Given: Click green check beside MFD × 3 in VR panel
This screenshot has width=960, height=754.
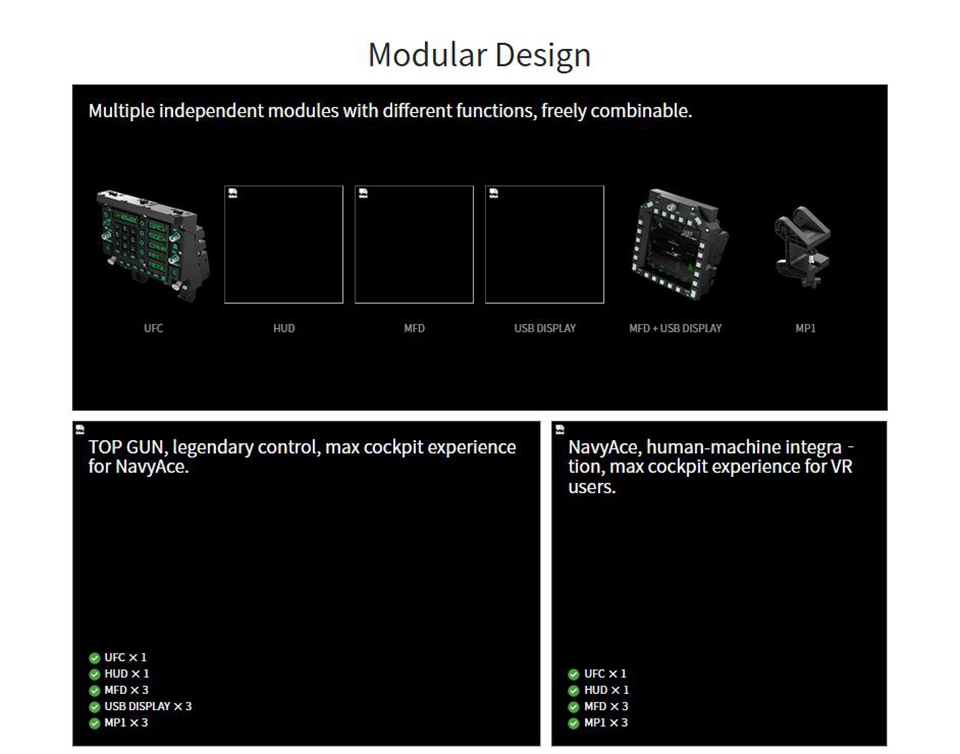Looking at the screenshot, I should 574,707.
